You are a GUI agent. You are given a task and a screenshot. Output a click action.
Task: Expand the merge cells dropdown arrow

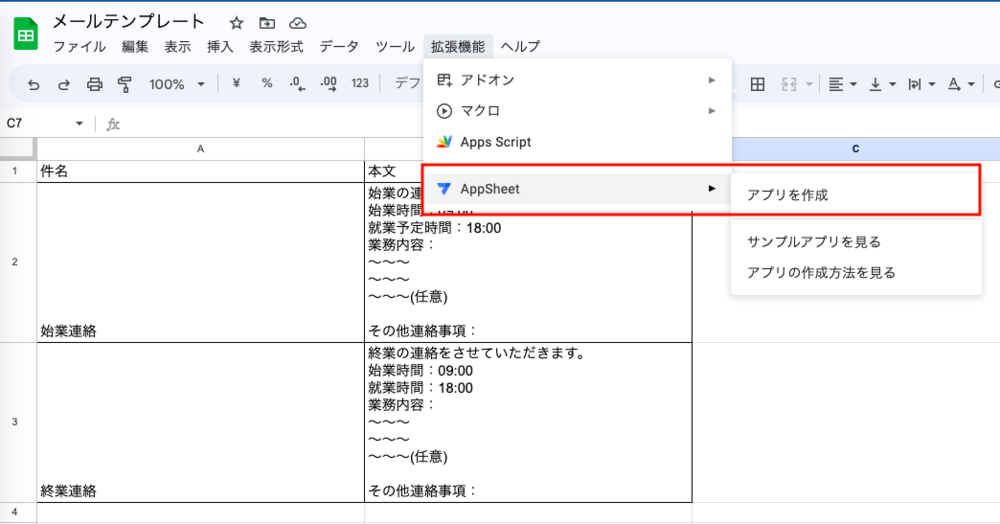(809, 84)
